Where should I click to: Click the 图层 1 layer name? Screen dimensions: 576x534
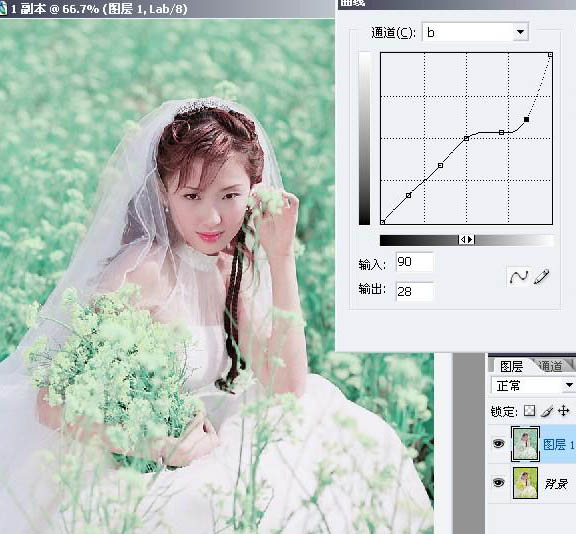click(x=558, y=444)
